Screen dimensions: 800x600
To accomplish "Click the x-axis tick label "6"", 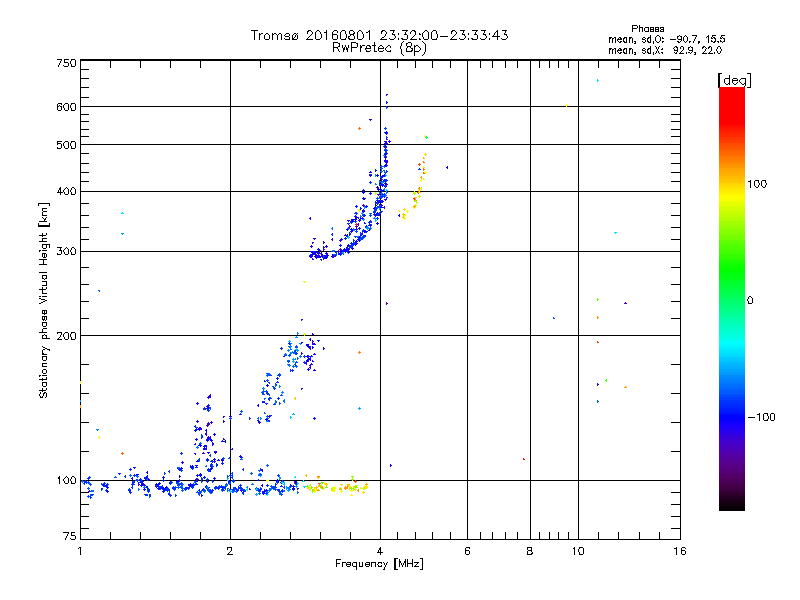I will pos(467,551).
